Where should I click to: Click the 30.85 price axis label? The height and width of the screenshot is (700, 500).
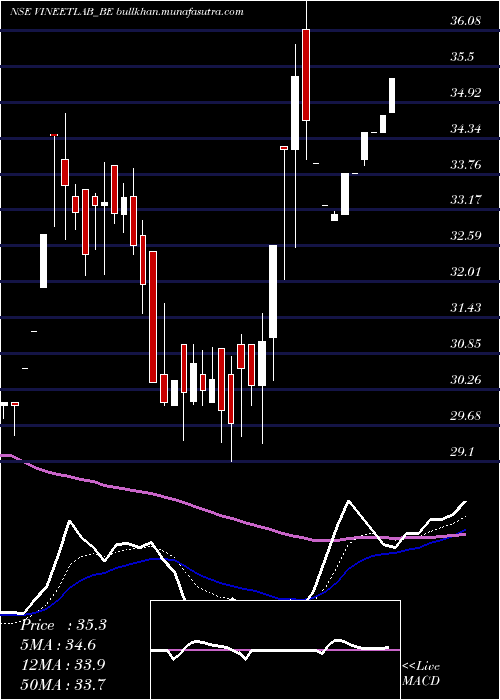466,344
